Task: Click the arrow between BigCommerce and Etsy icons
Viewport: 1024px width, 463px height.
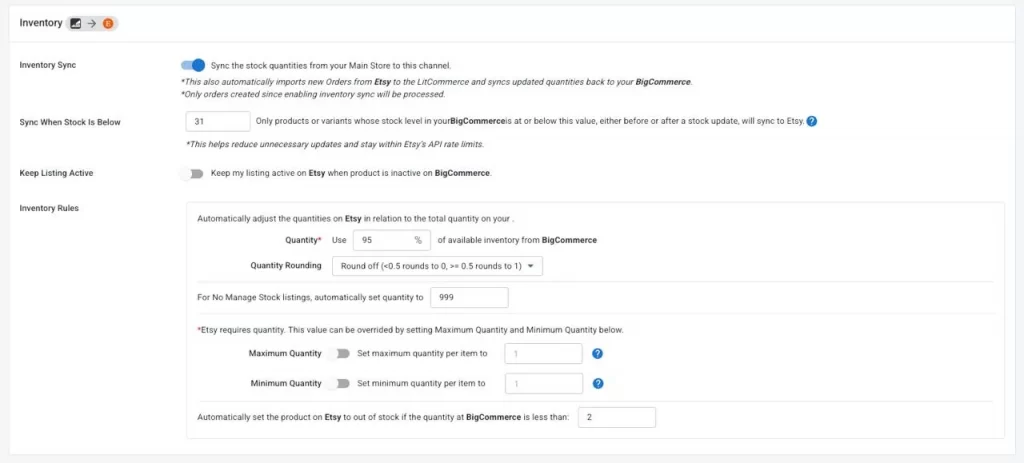Action: 91,24
